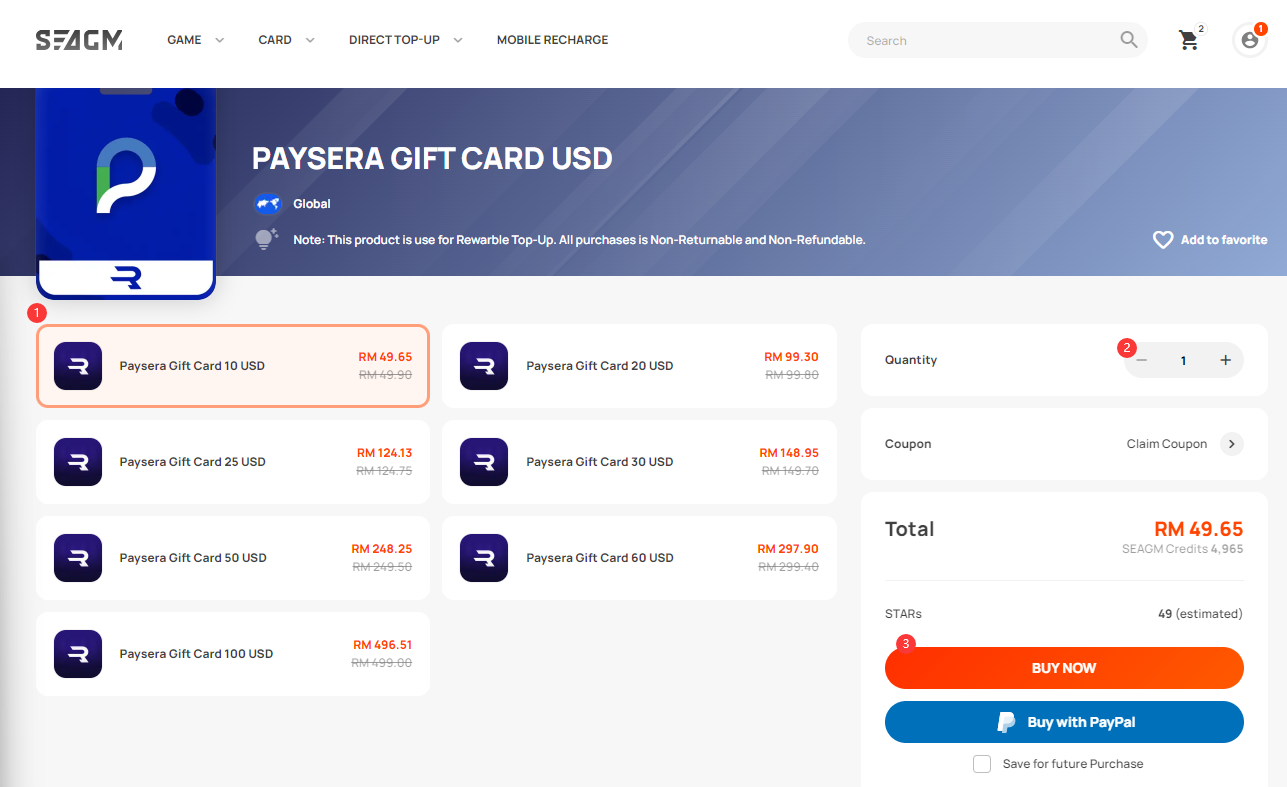The width and height of the screenshot is (1287, 787).
Task: Click into the Search input field
Action: (x=985, y=40)
